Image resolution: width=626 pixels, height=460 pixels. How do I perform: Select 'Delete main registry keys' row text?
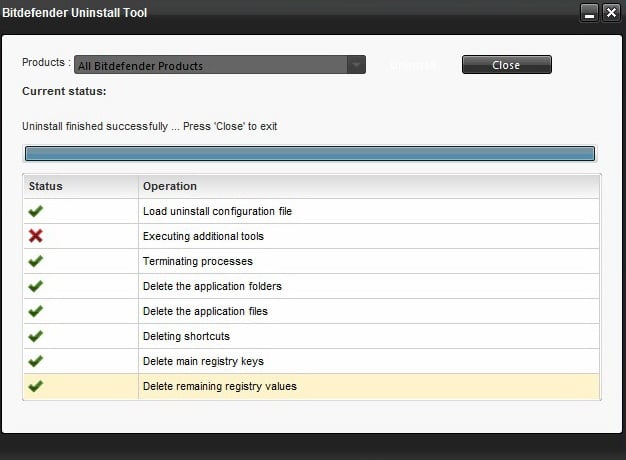[203, 361]
